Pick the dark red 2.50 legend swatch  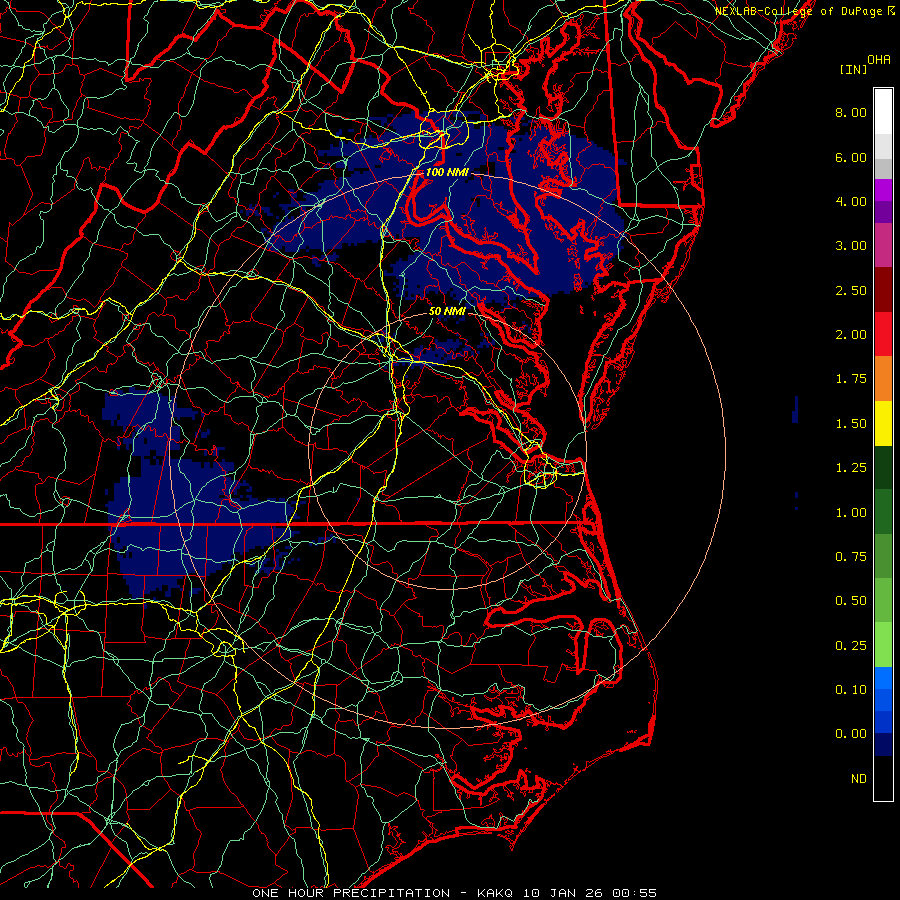[883, 290]
